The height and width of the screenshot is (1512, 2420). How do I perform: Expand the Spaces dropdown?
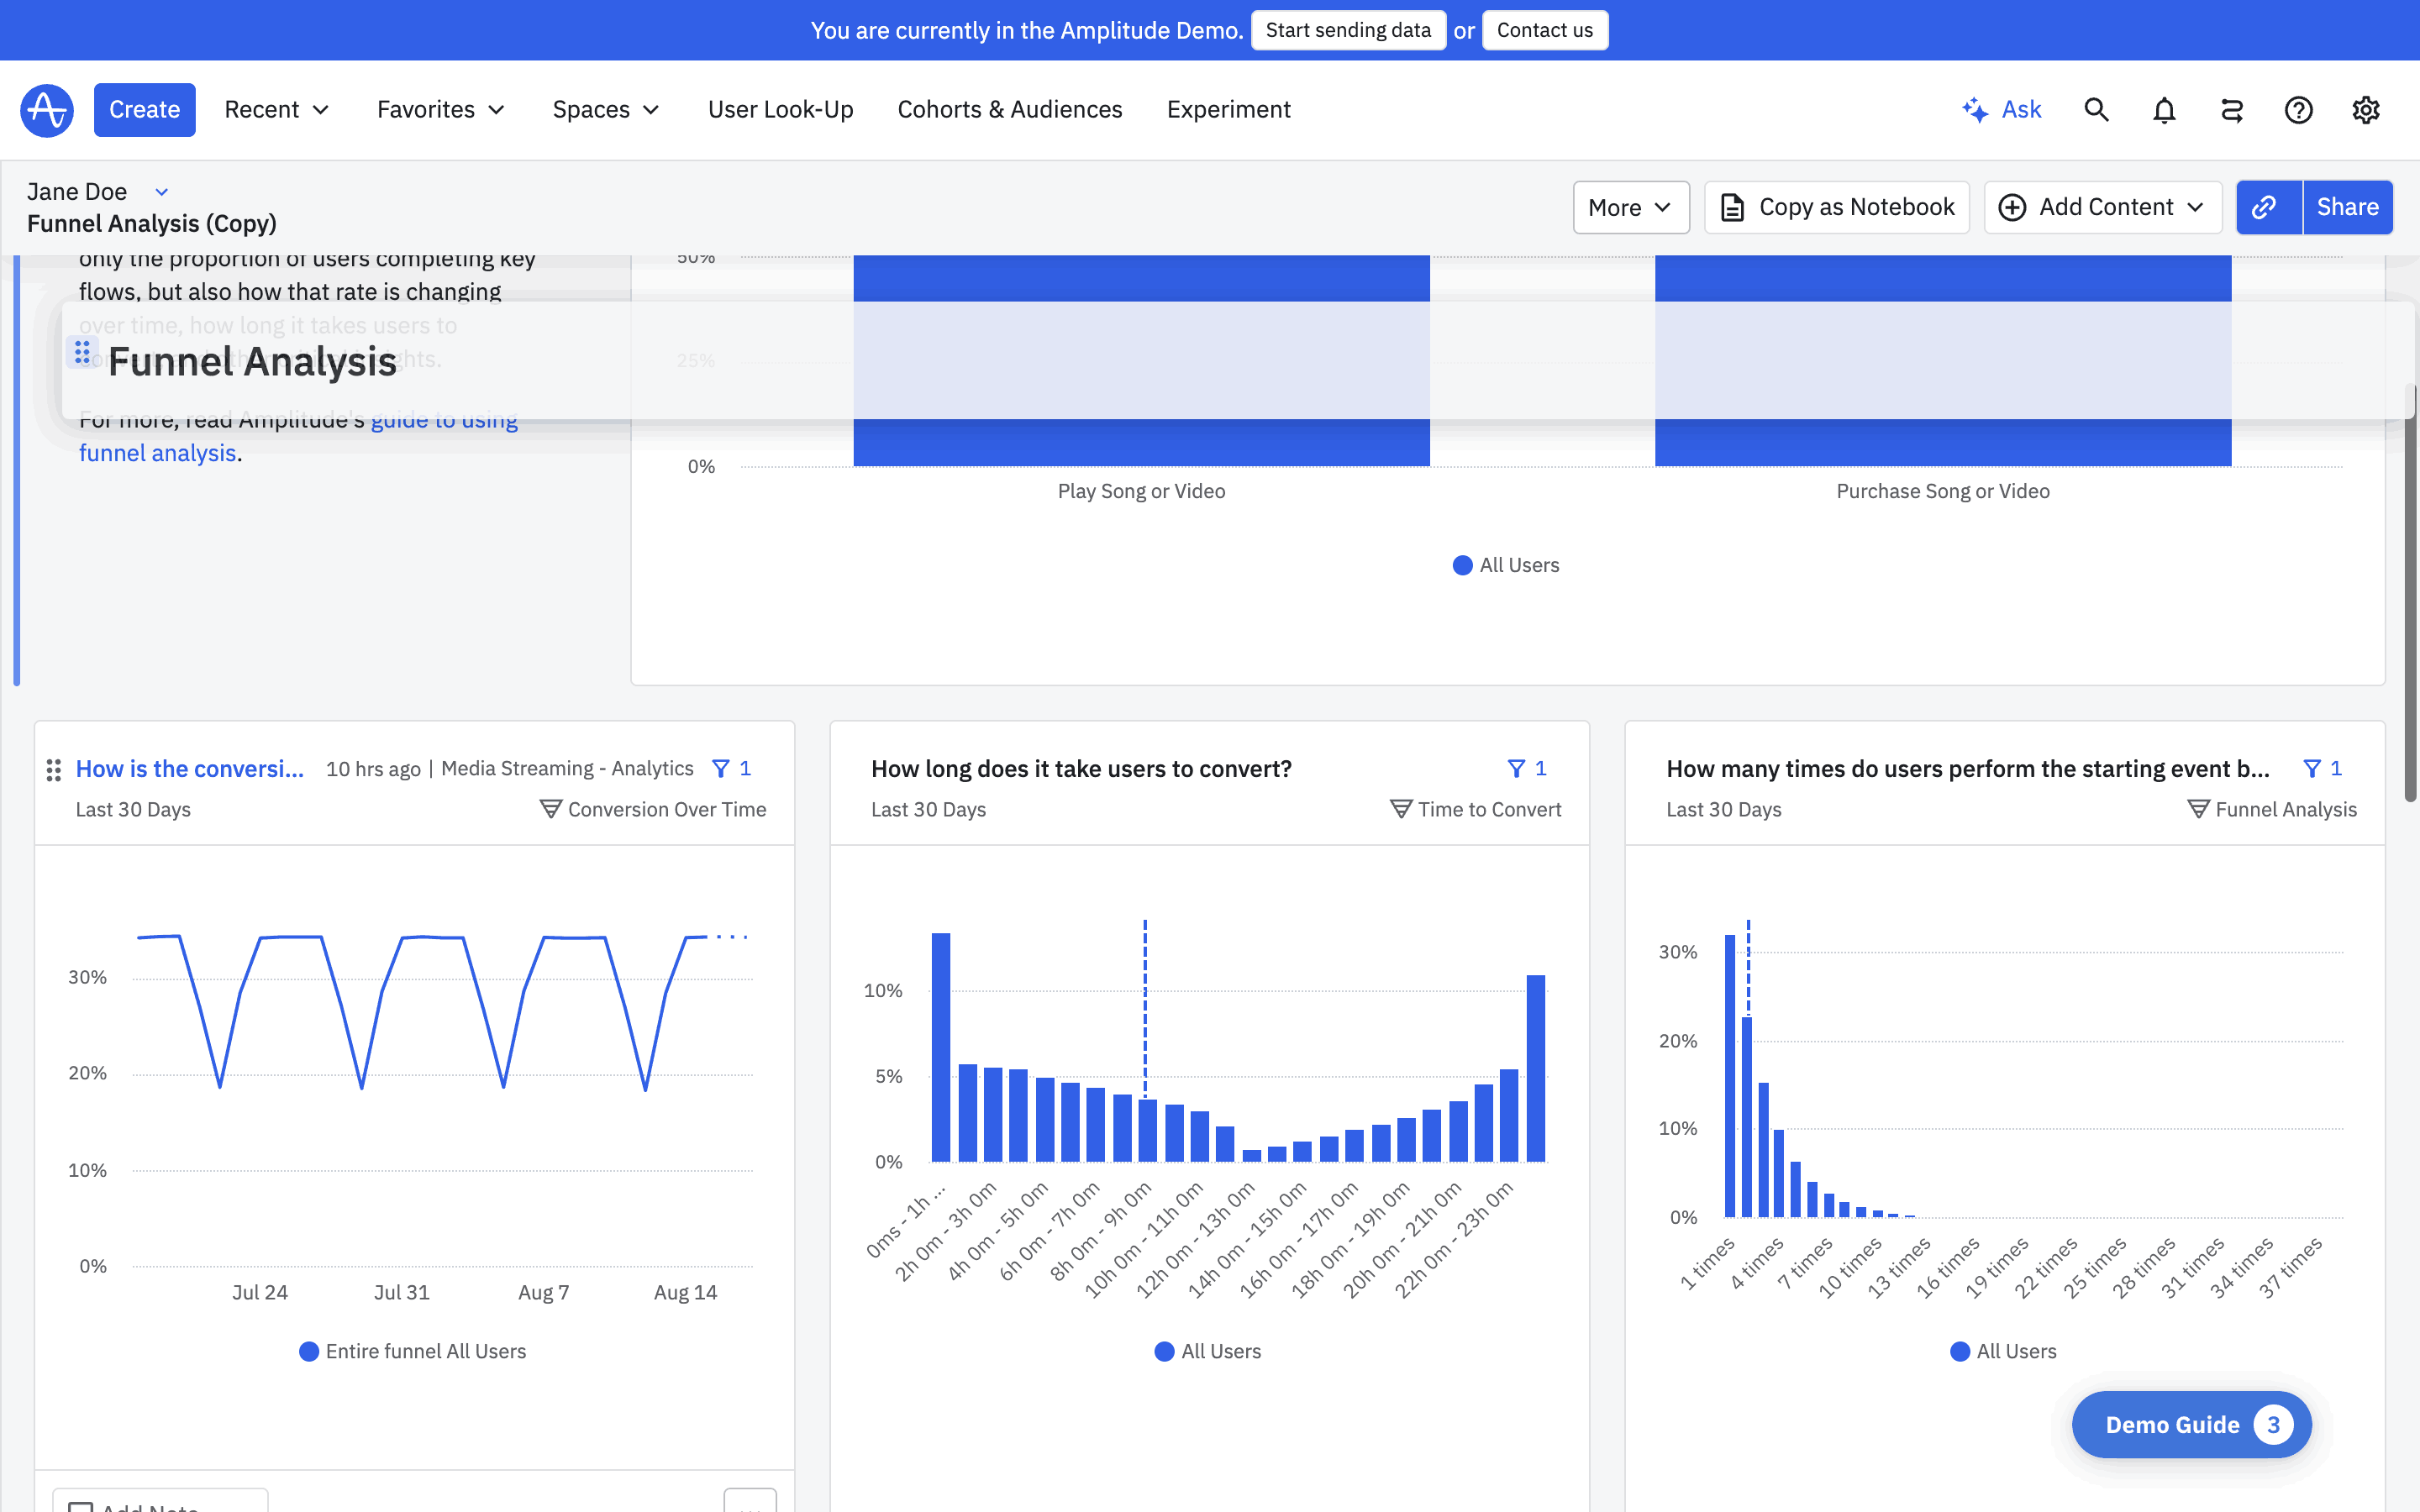point(605,110)
